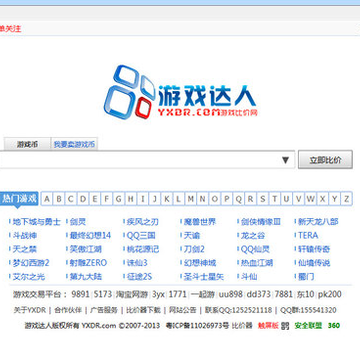Open the 第九大陆 game link

click(x=86, y=276)
